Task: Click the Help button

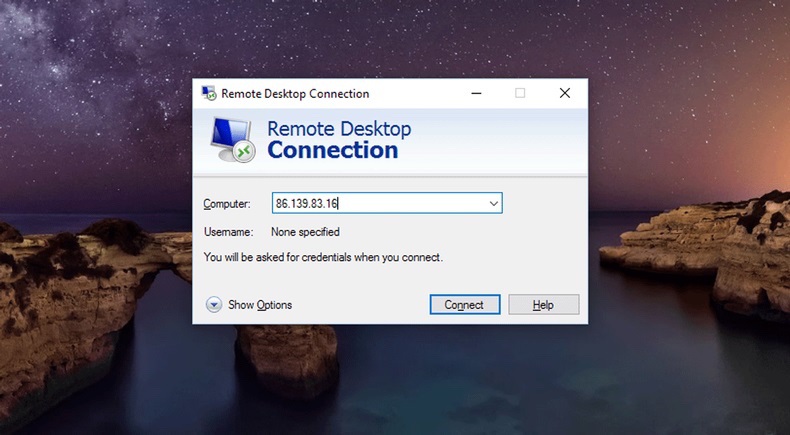Action: 544,304
